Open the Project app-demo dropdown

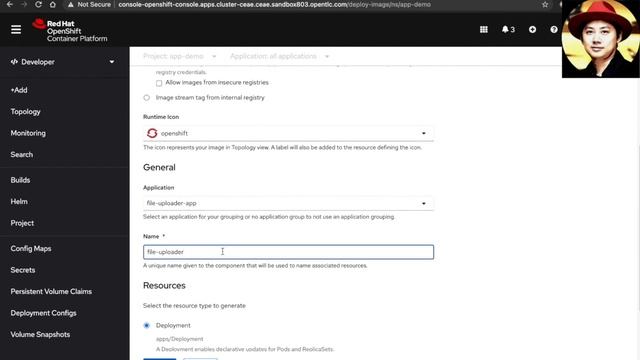(180, 56)
